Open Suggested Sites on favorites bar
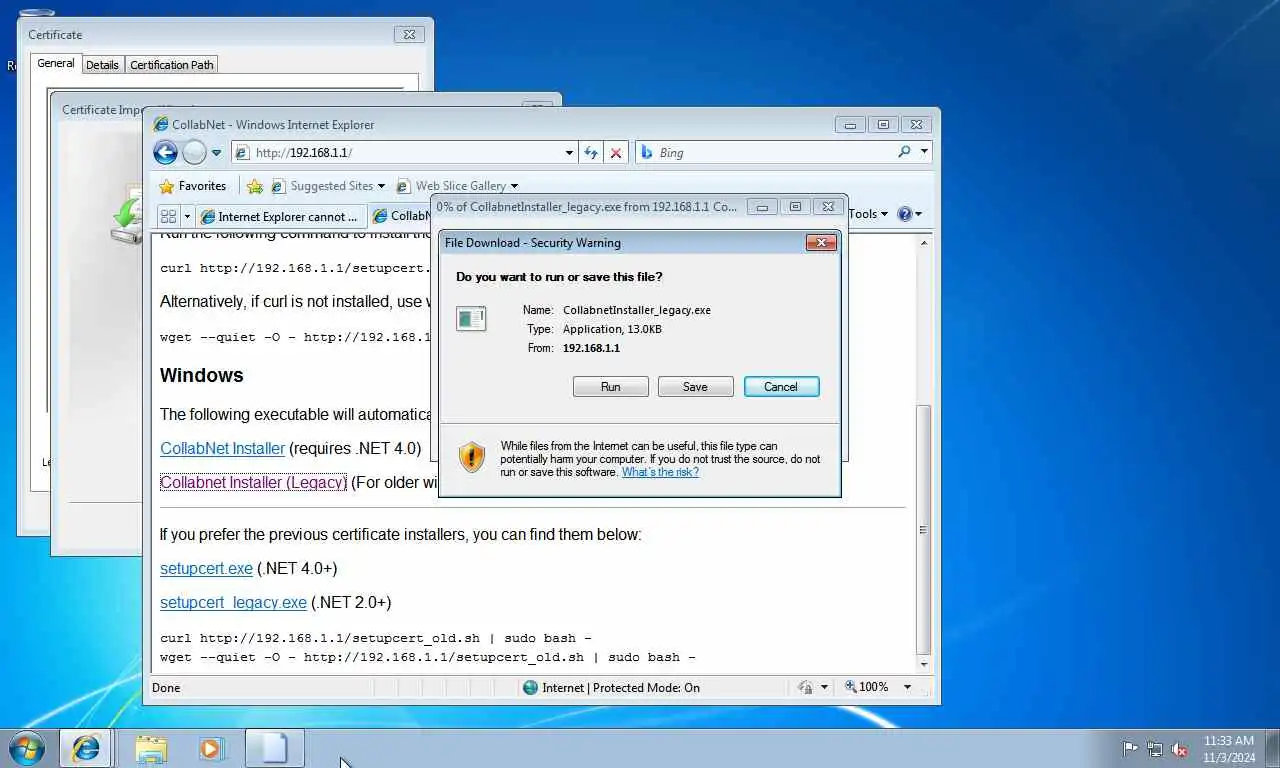 click(328, 186)
